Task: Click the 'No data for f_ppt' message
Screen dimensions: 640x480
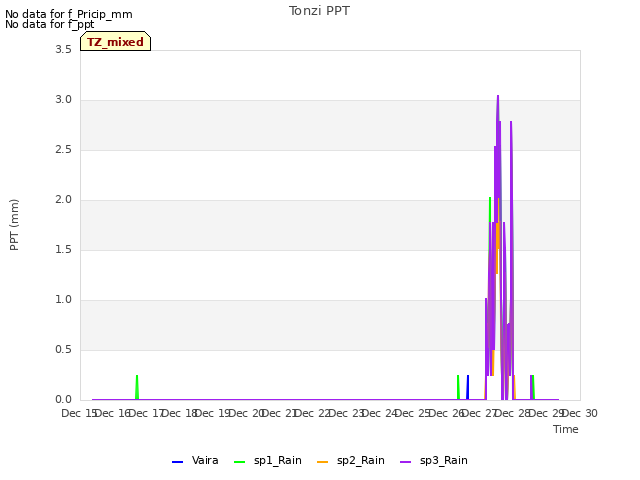Action: (x=49, y=24)
